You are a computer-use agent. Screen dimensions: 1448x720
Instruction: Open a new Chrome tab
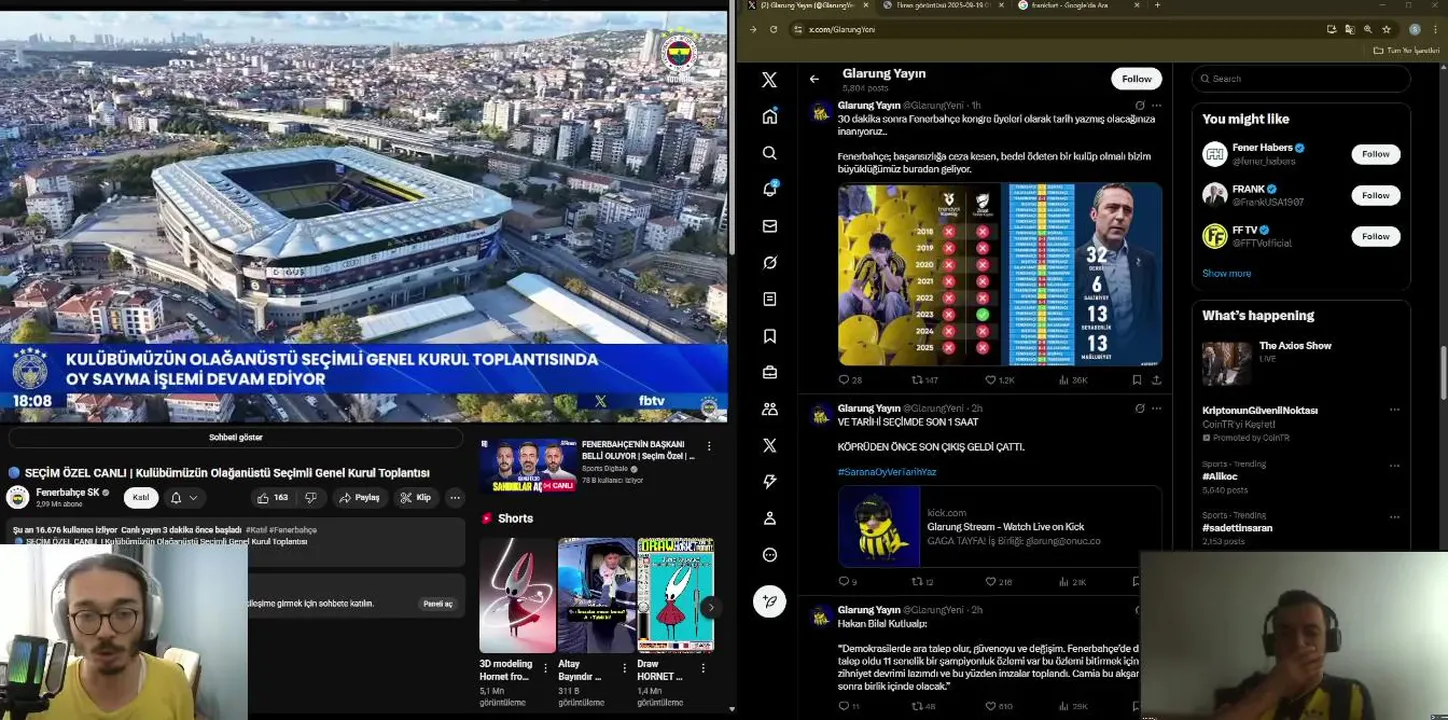point(1157,5)
